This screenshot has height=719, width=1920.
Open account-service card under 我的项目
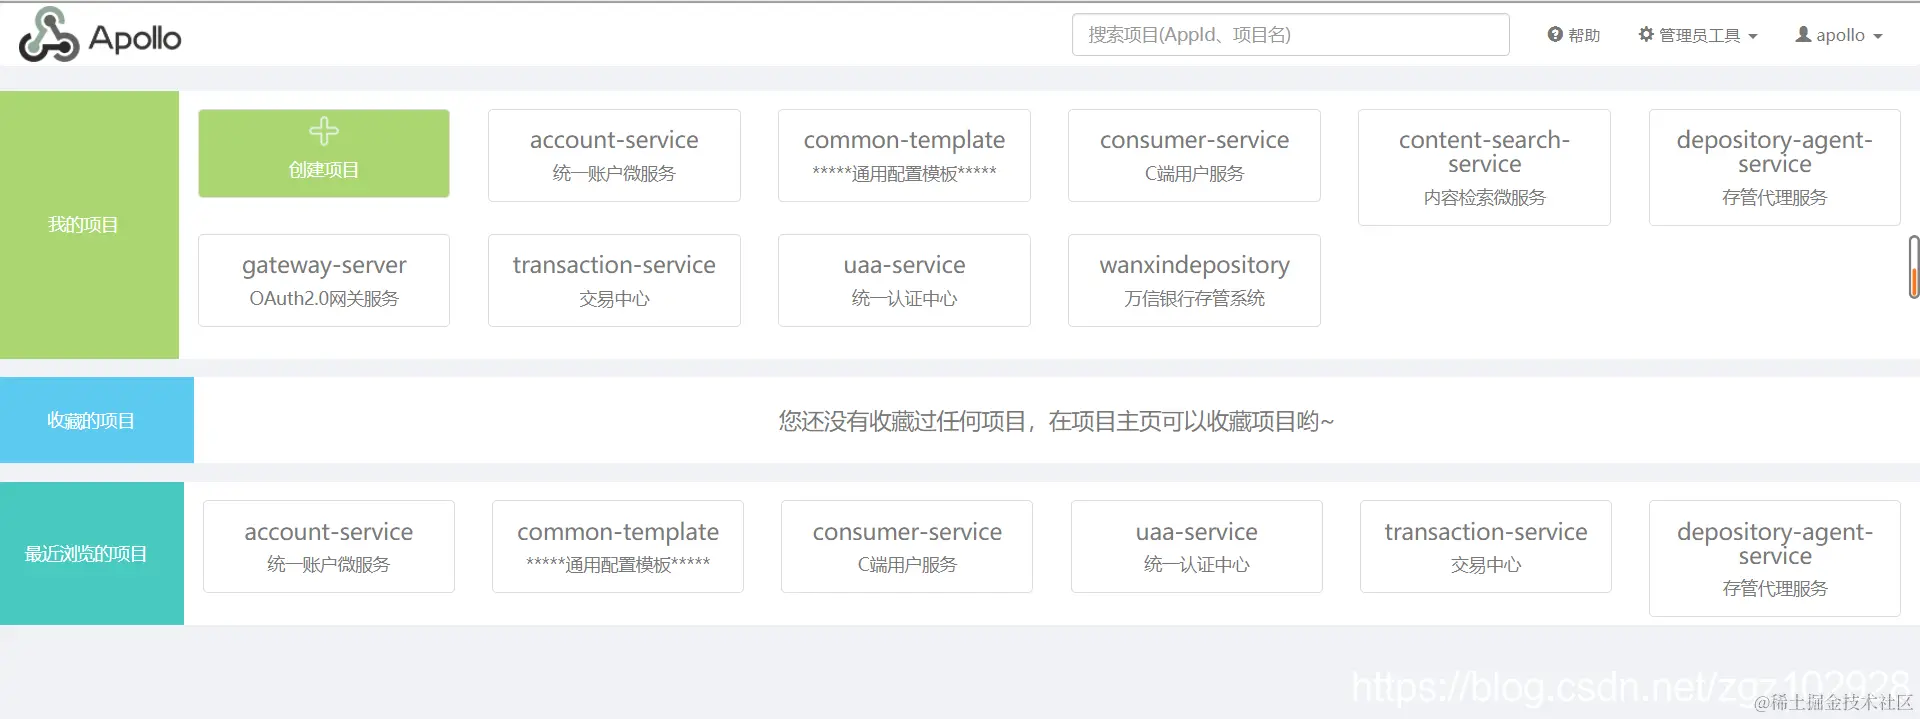pos(614,155)
